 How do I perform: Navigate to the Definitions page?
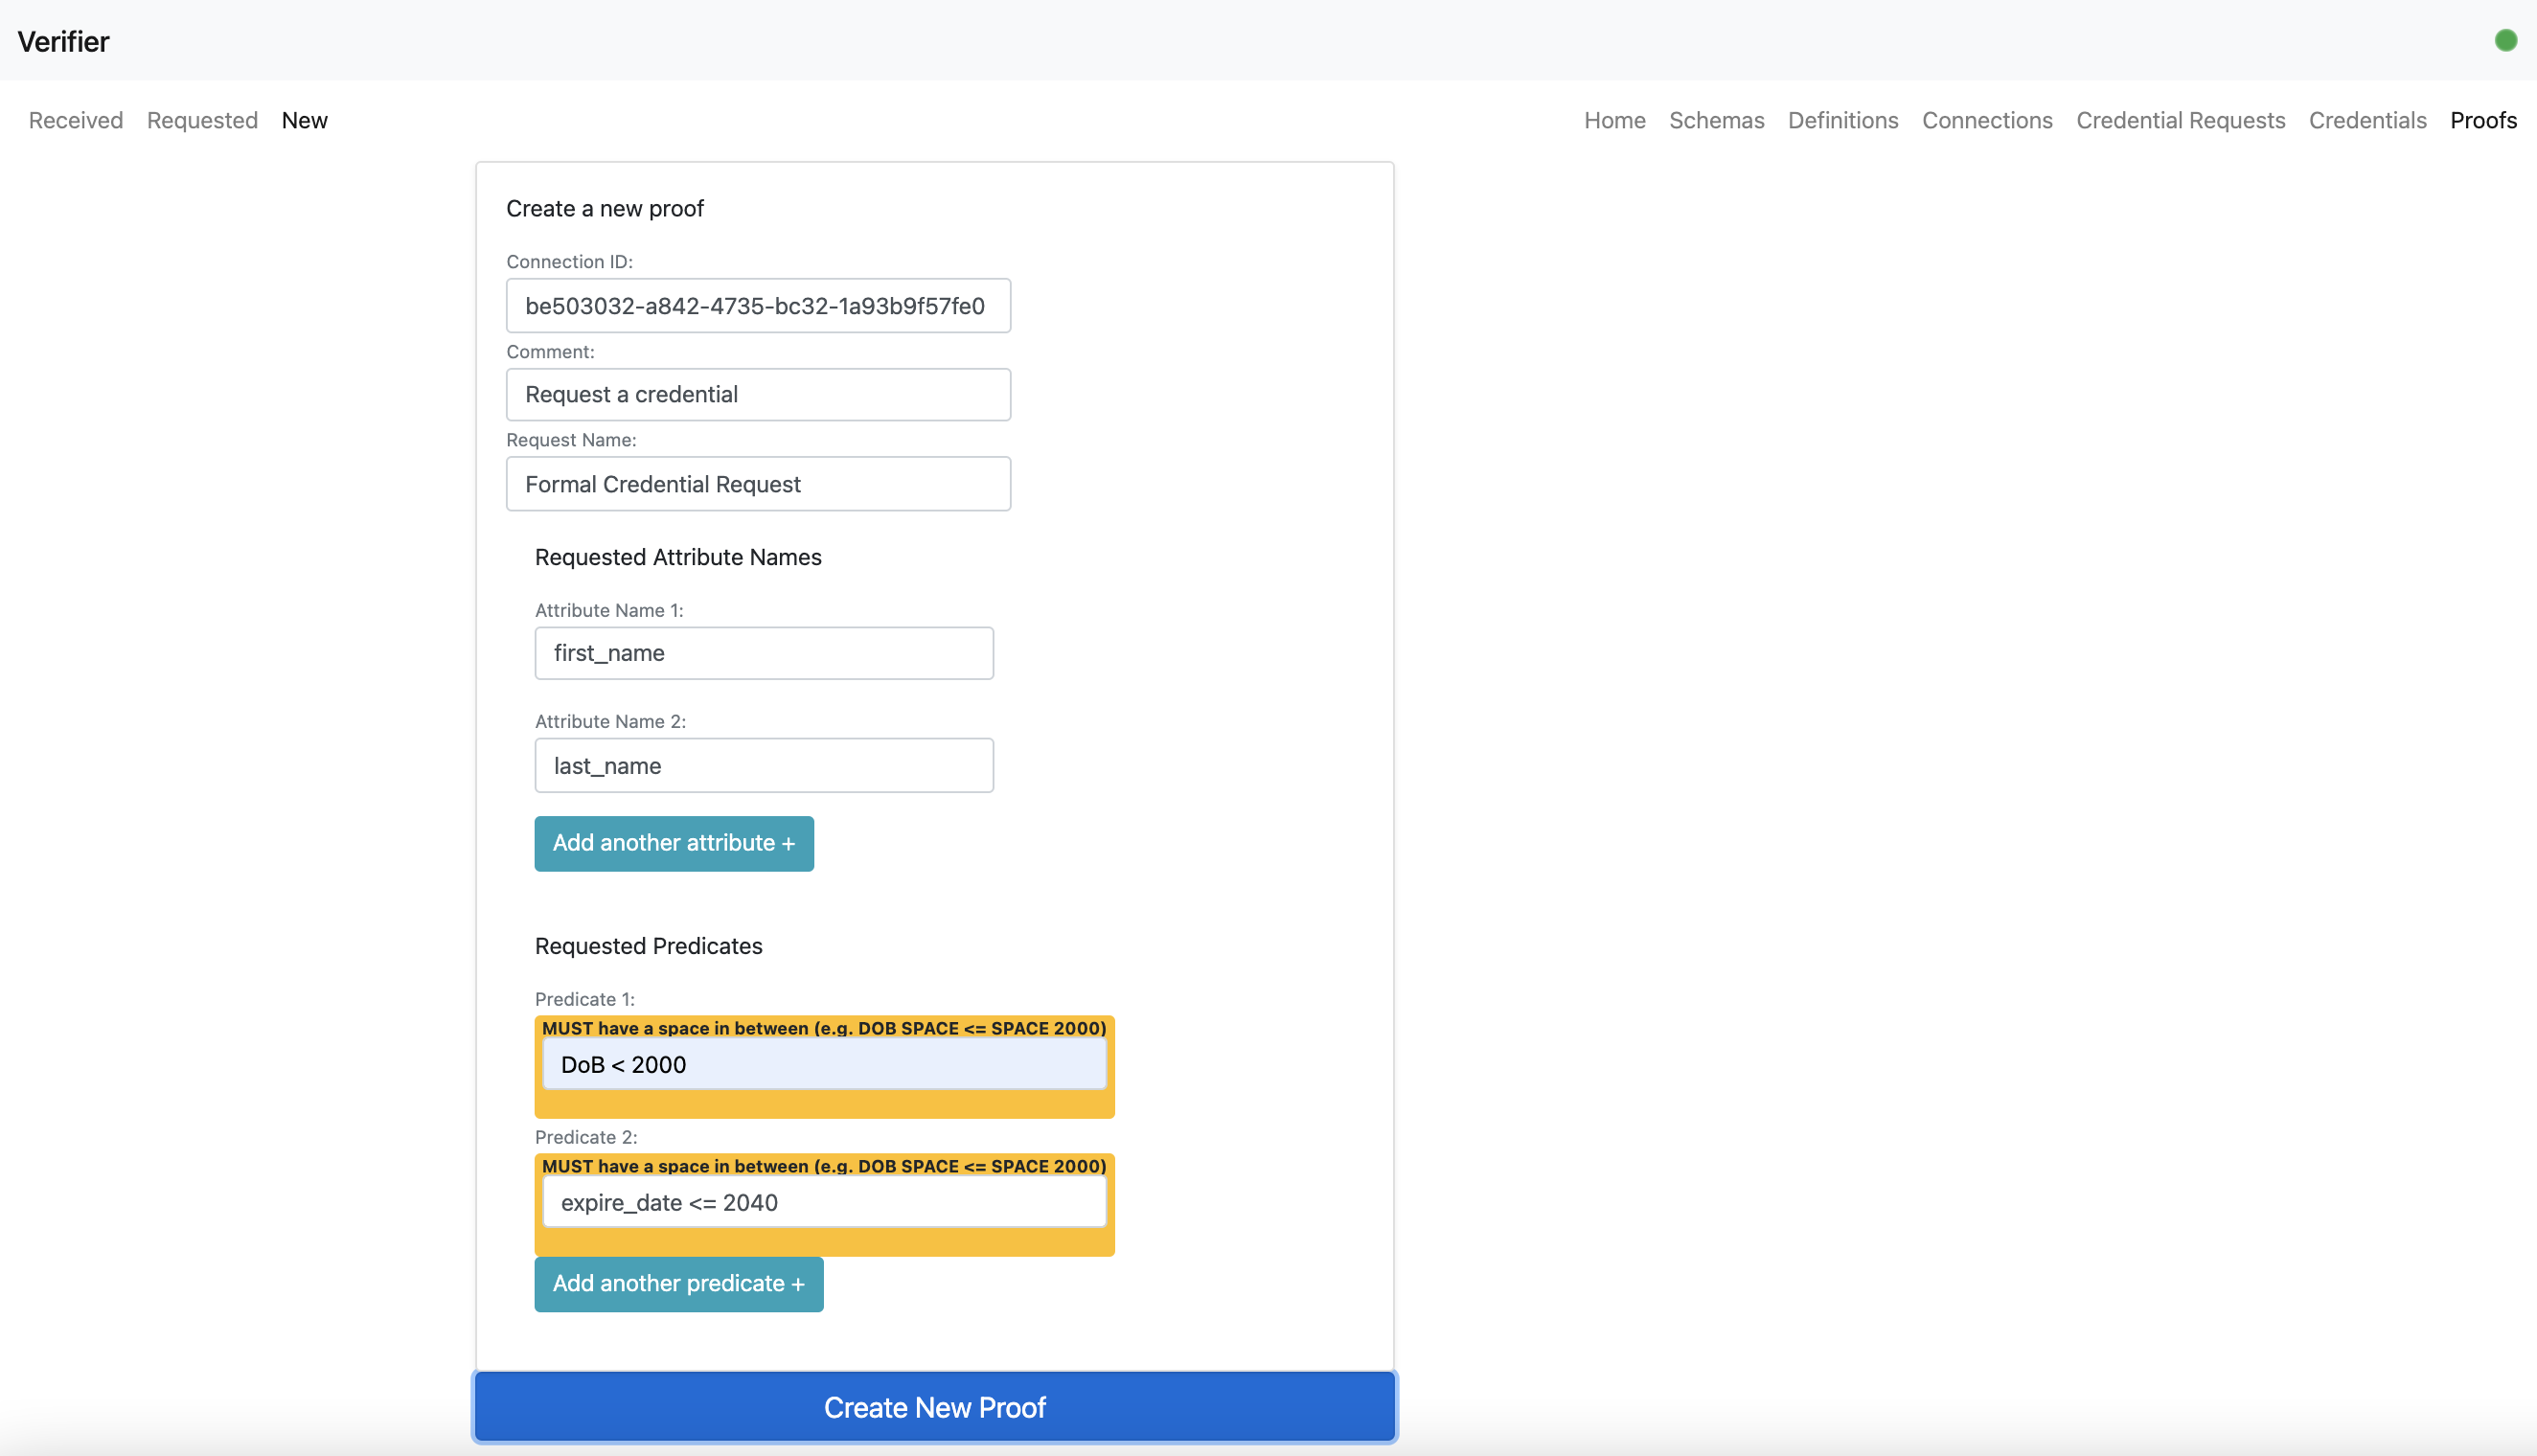click(x=1842, y=120)
